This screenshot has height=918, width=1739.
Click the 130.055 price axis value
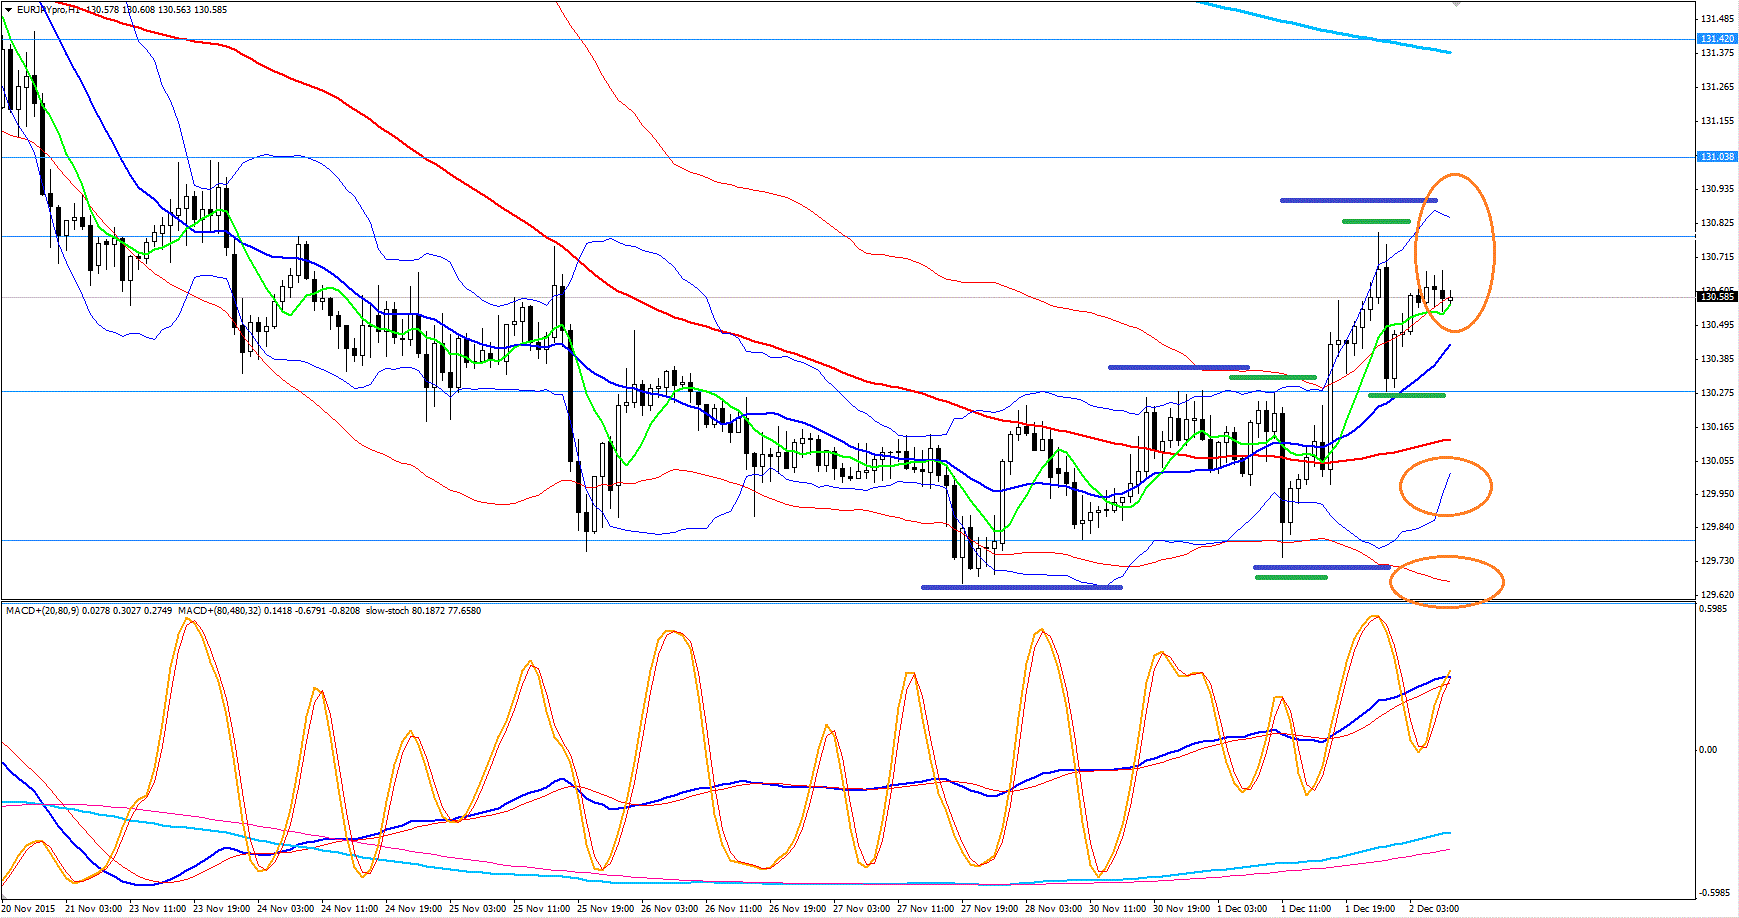1717,461
